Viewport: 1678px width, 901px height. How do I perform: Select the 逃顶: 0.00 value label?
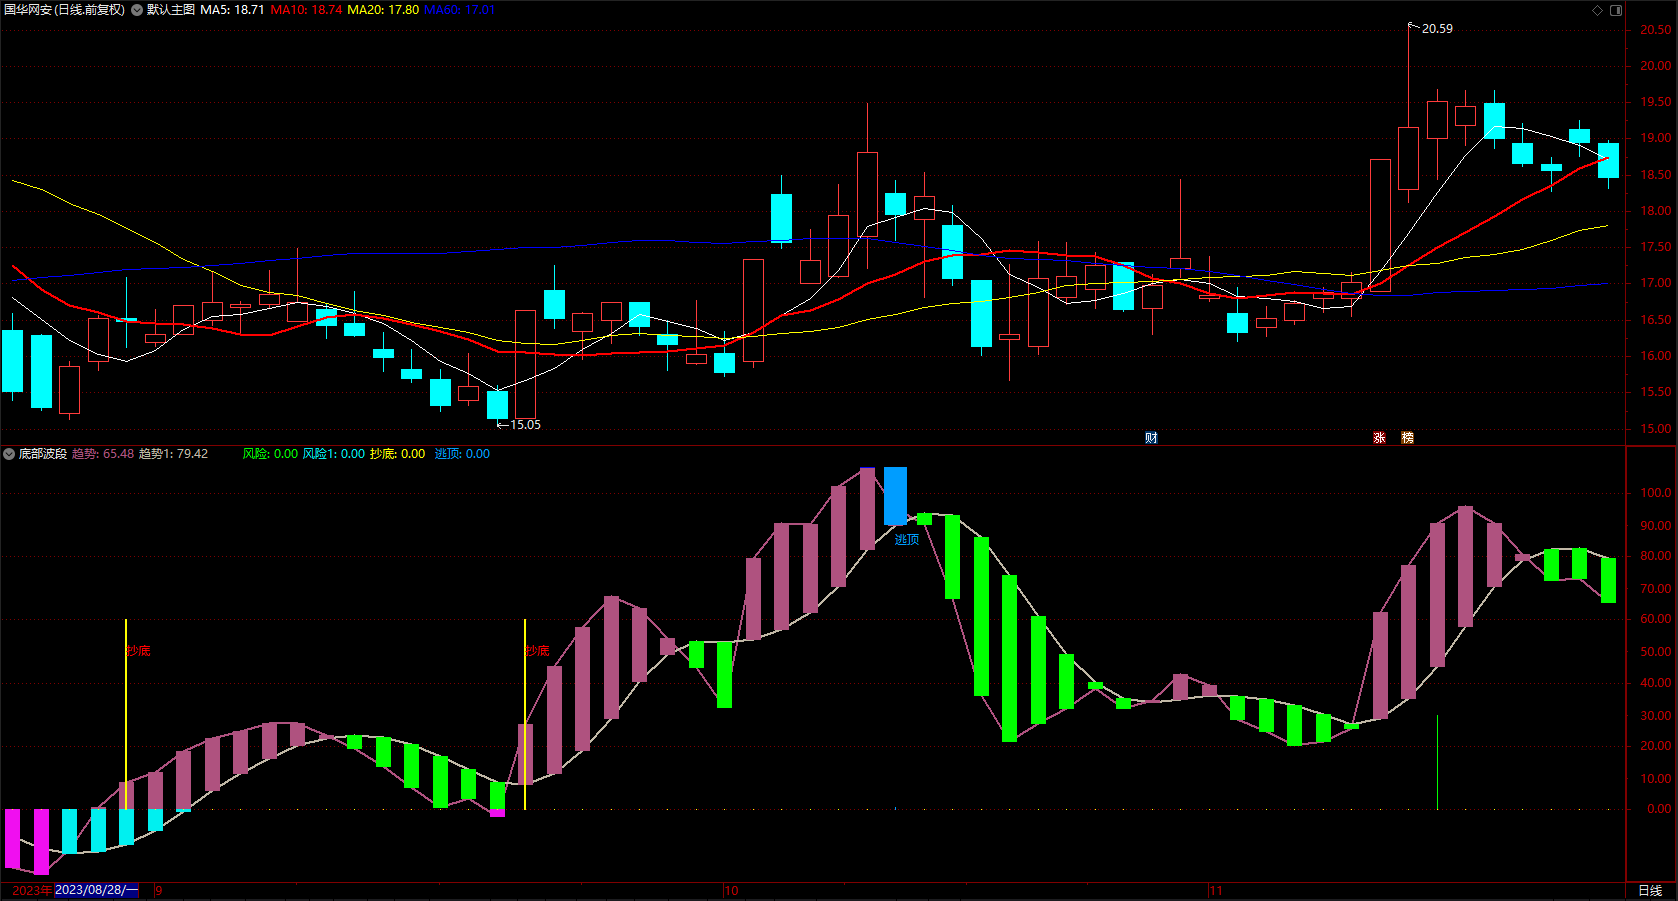[x=462, y=454]
